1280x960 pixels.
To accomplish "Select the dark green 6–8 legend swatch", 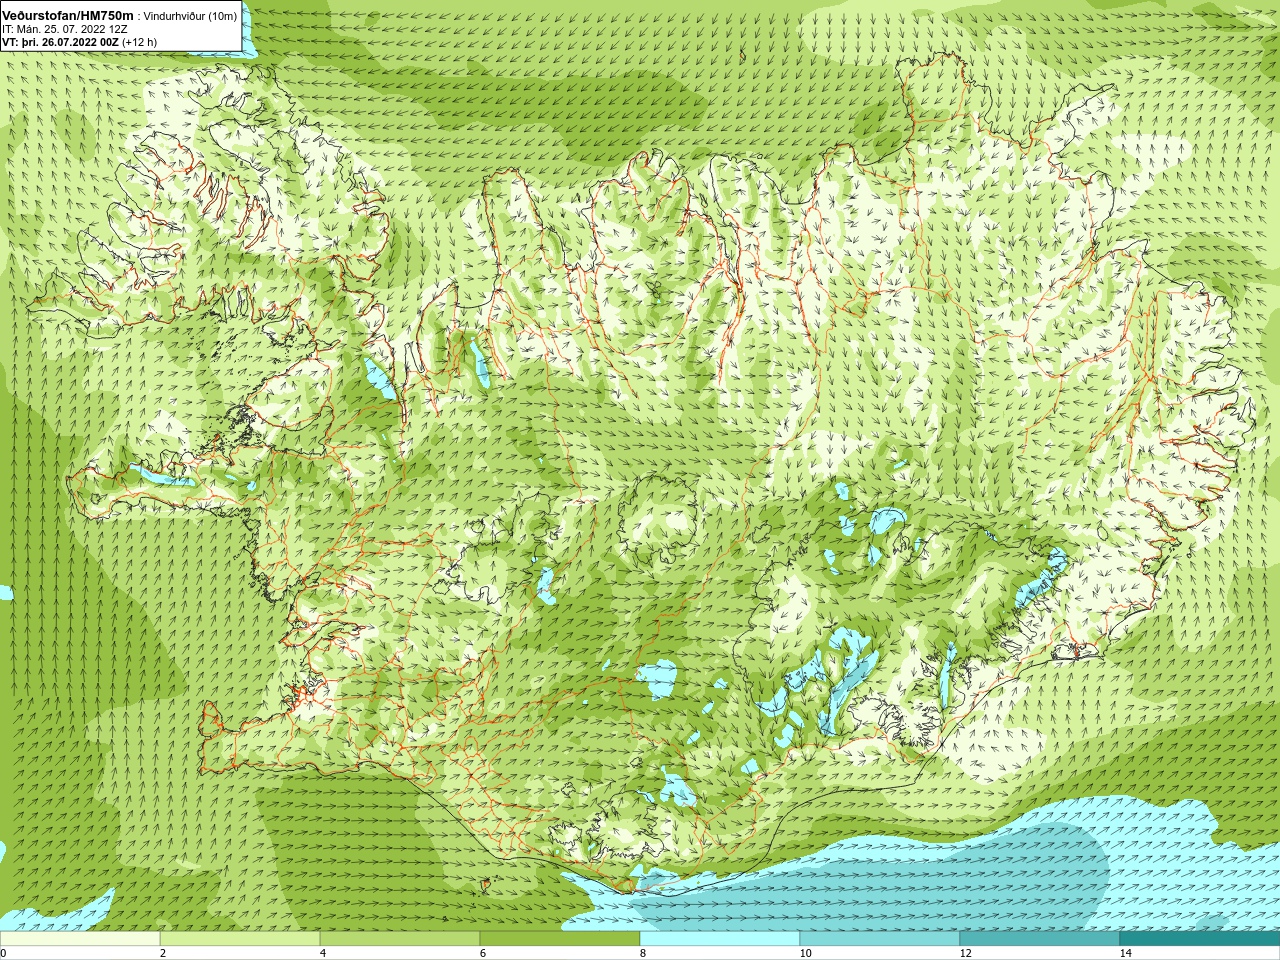I will (560, 939).
